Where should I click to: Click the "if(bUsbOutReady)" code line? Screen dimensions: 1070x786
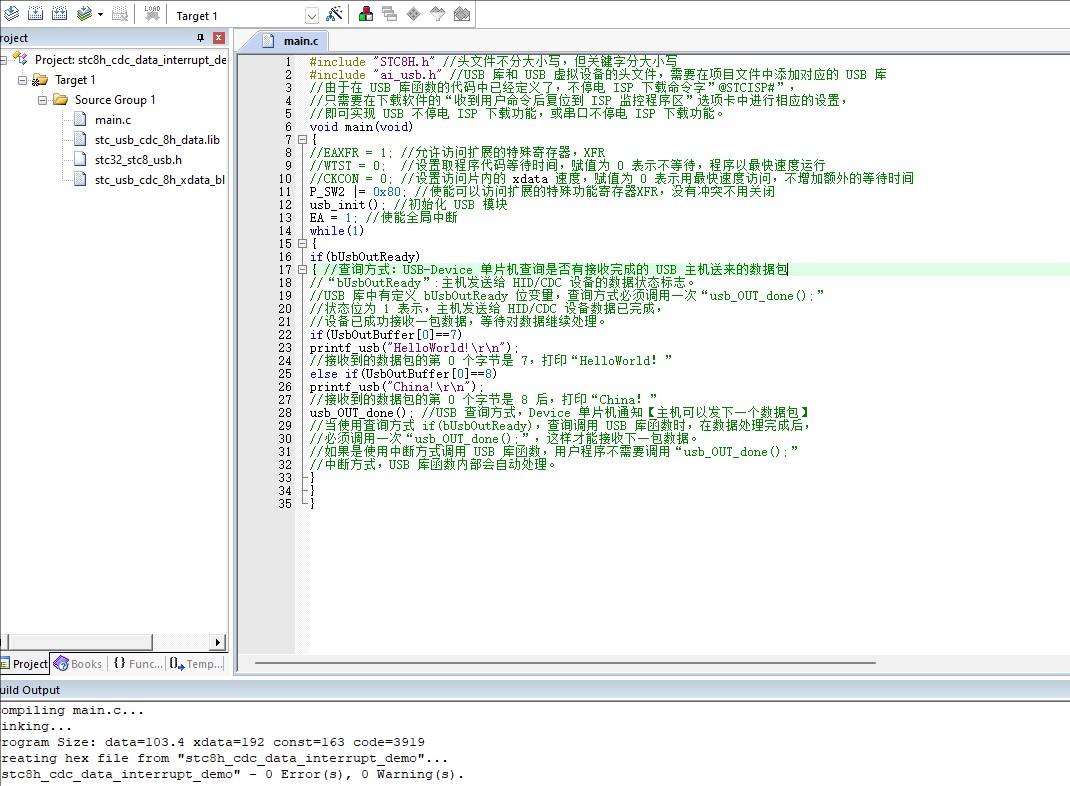(364, 257)
